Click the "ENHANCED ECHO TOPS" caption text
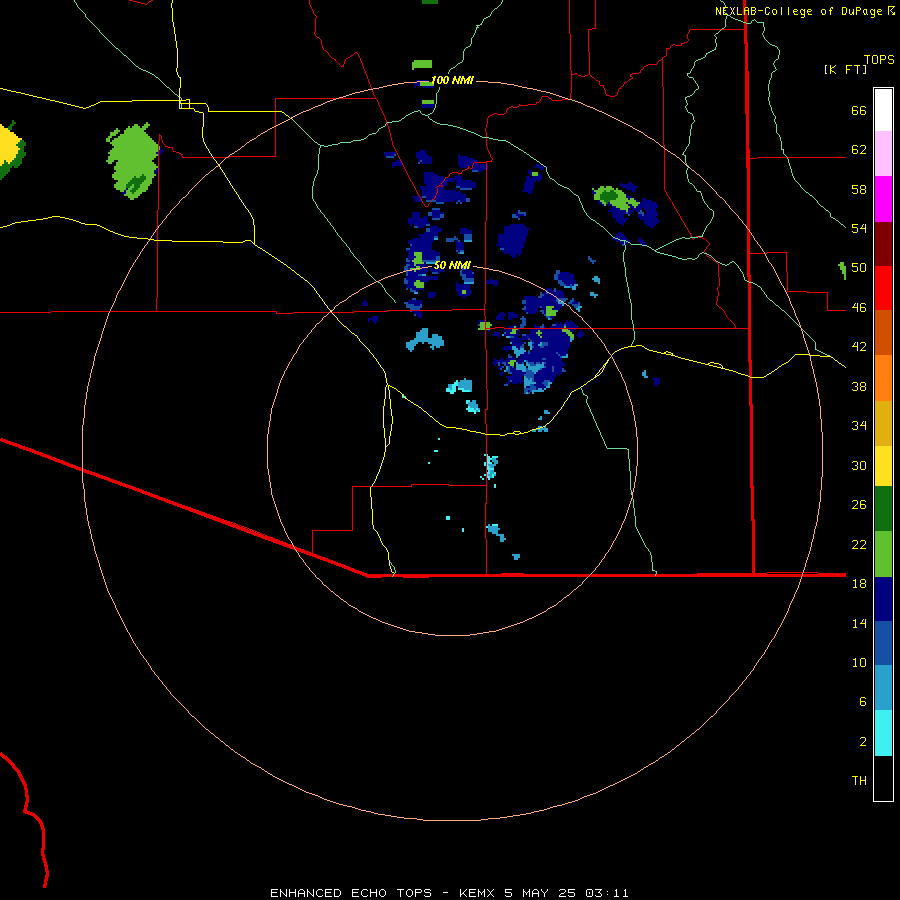900x900 pixels. coord(351,893)
